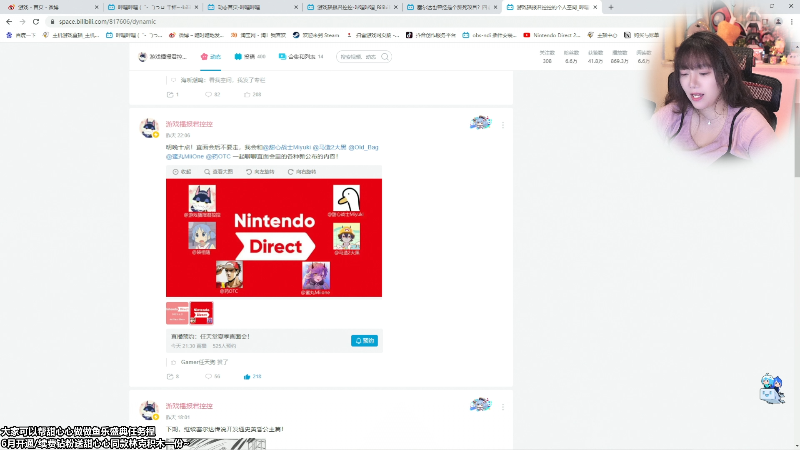Switch to the fifth browser tab
The height and width of the screenshot is (450, 800).
[452, 7]
